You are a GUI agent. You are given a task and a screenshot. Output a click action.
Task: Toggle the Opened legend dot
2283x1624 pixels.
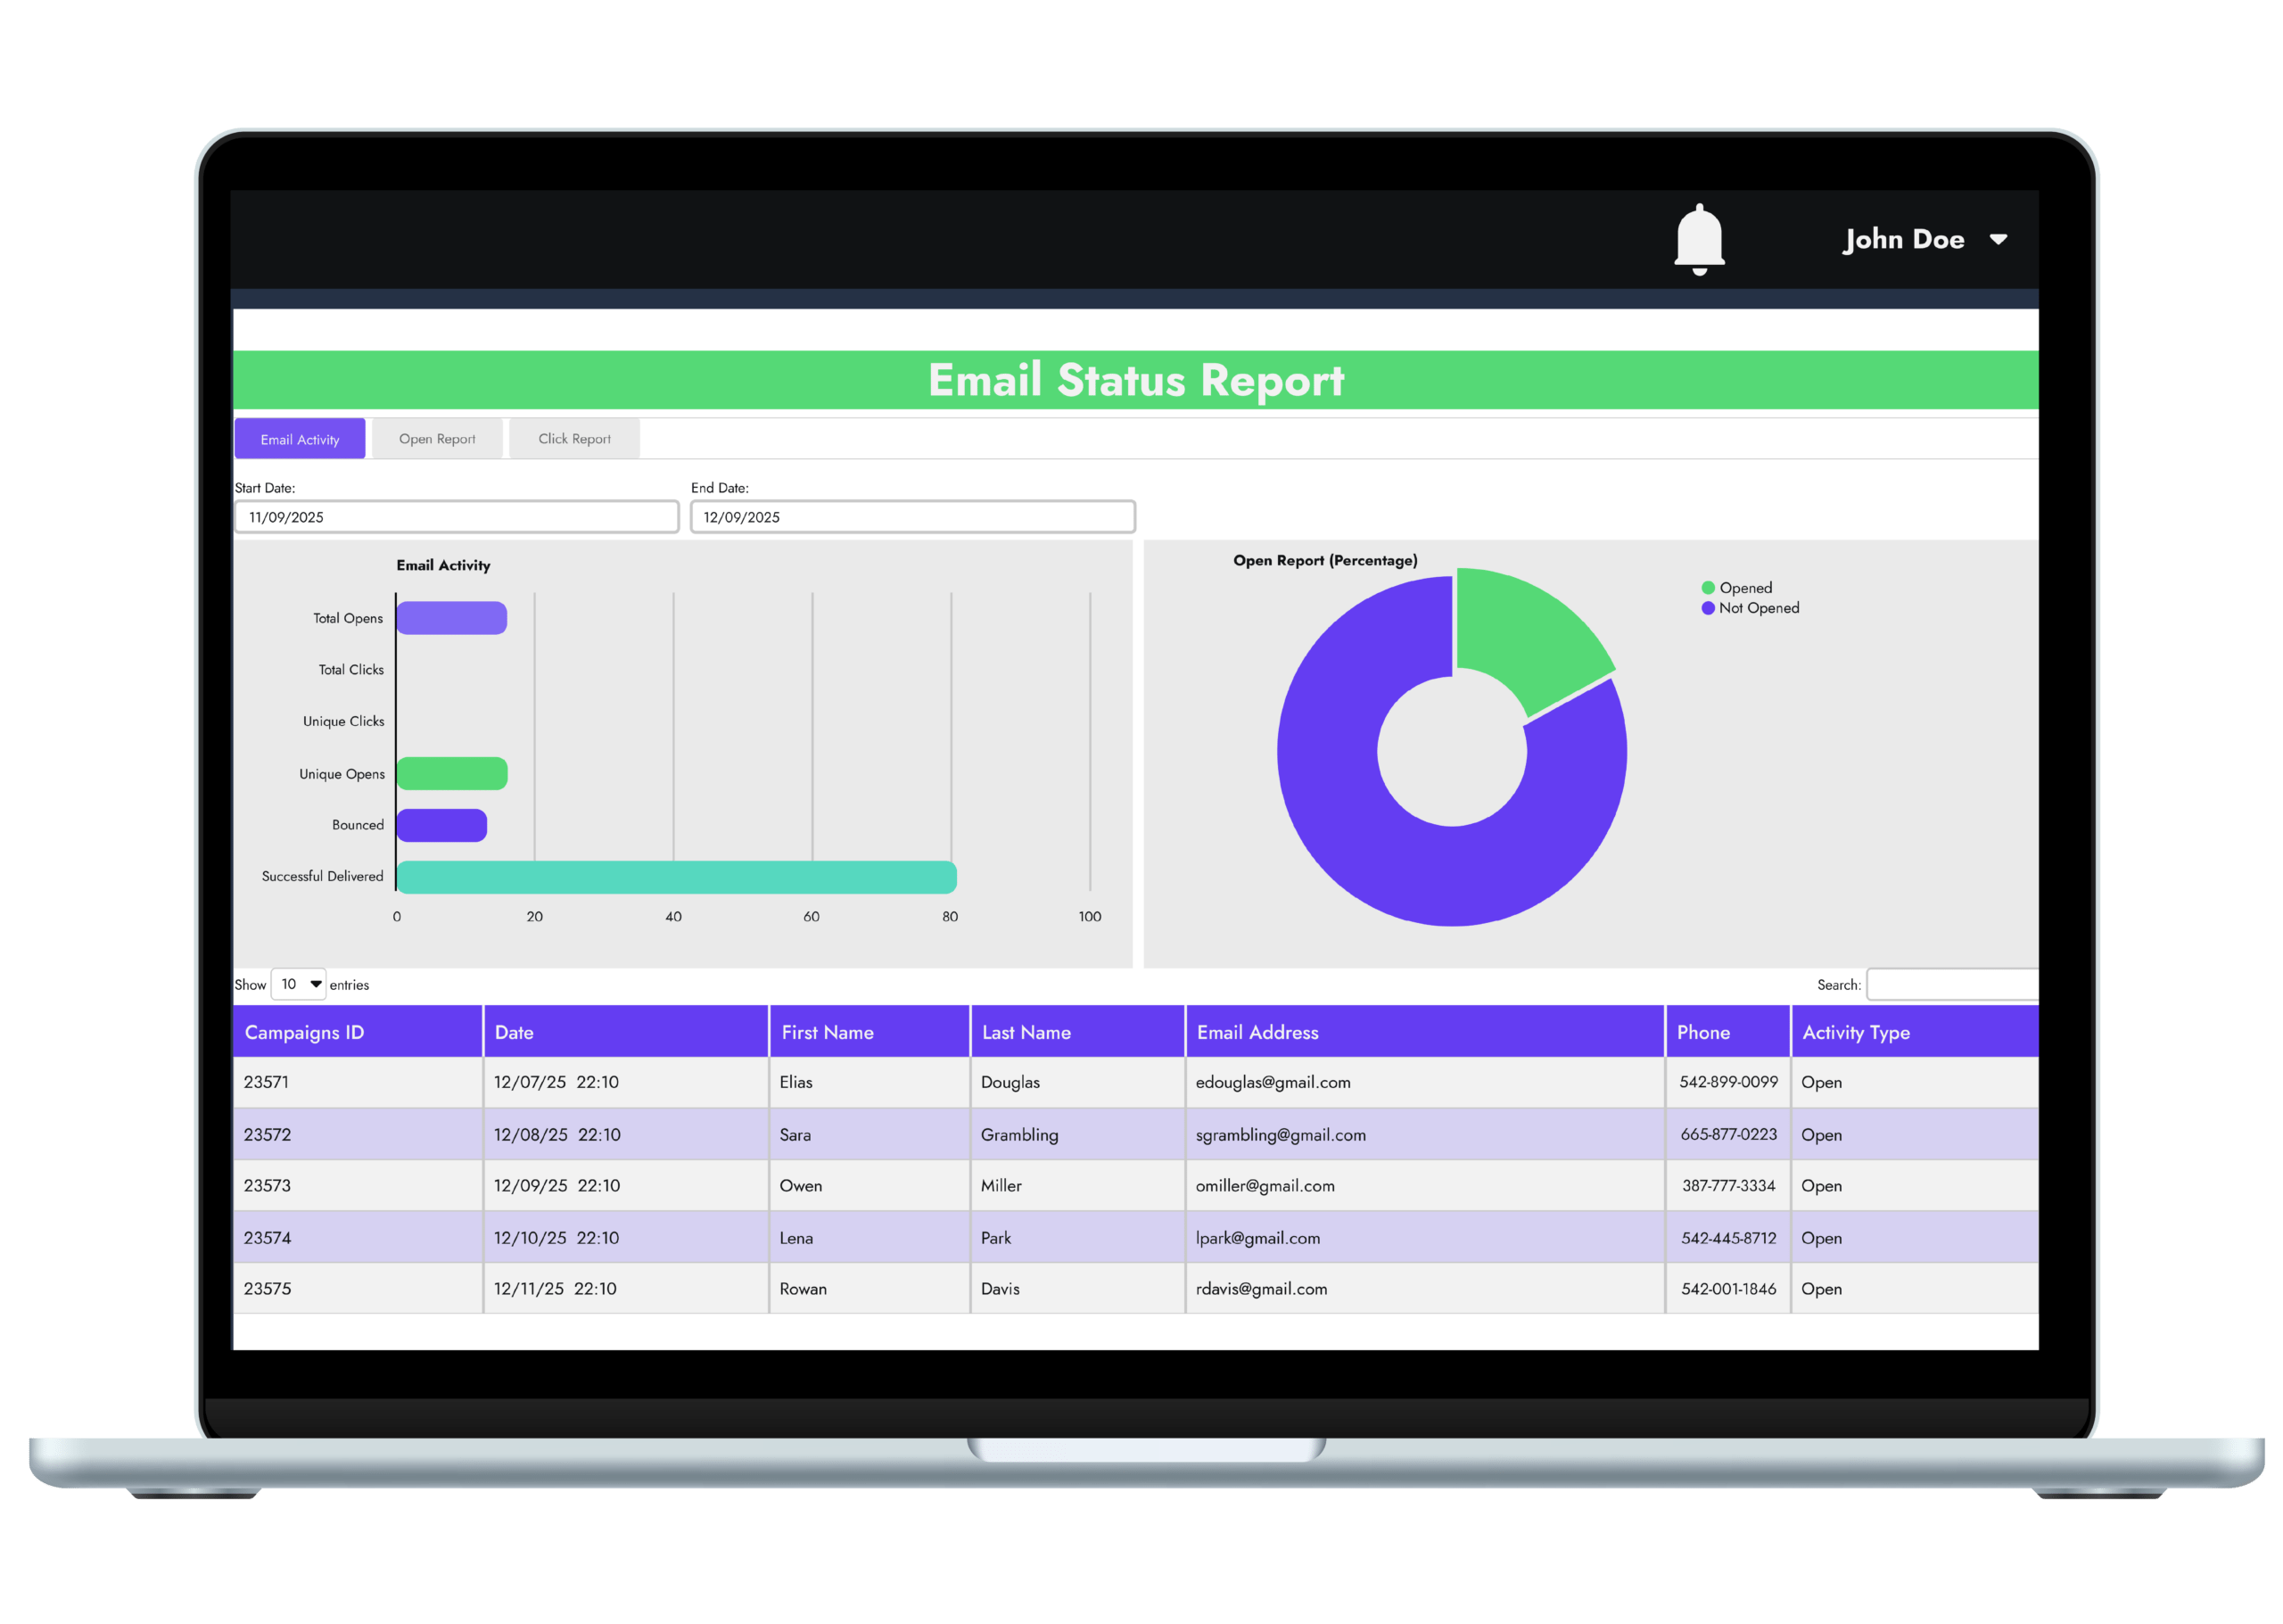tap(1708, 588)
